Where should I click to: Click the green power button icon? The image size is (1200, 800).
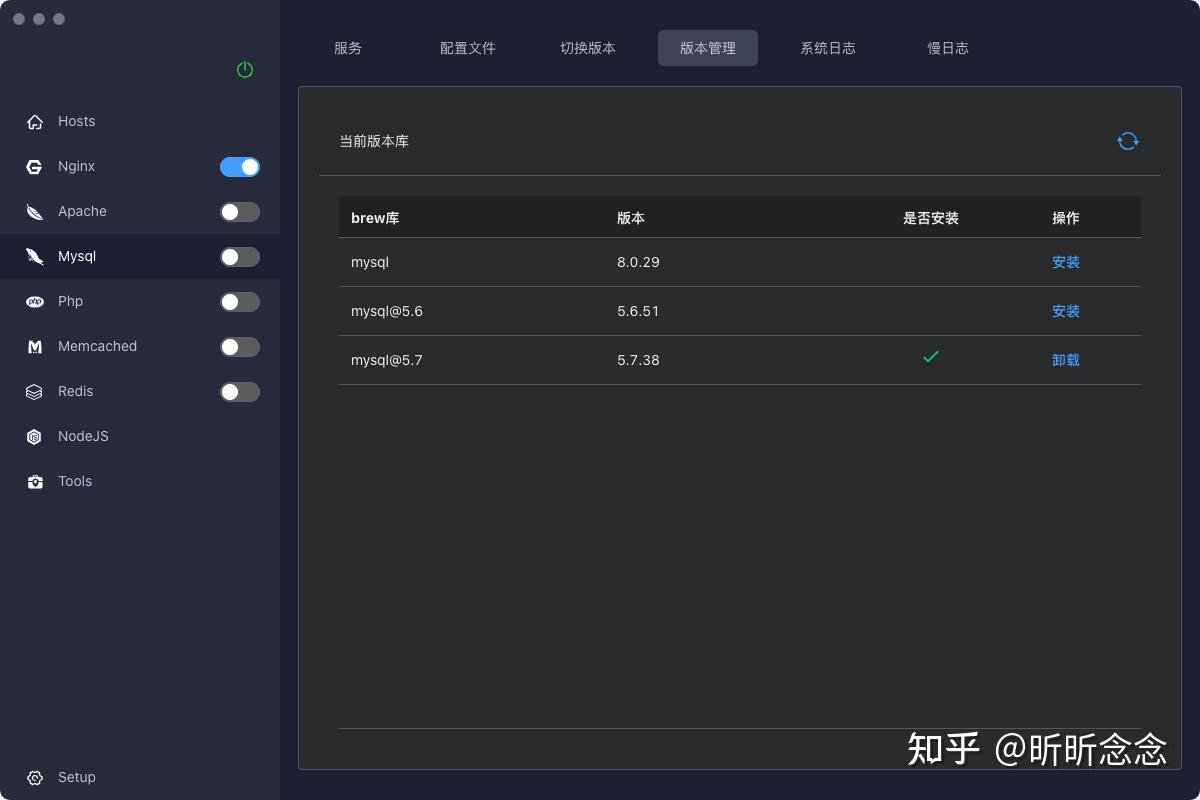pos(244,70)
